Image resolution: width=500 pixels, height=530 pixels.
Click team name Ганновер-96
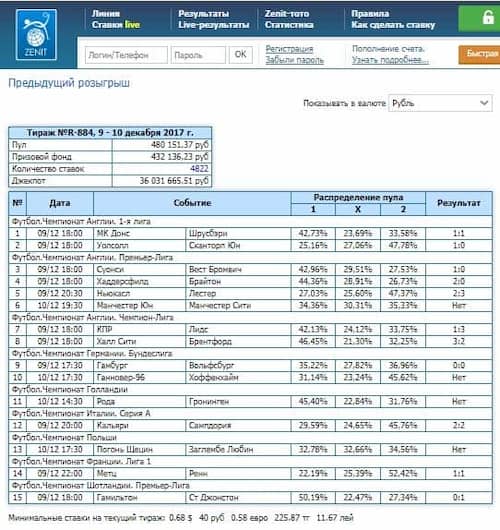coord(121,377)
